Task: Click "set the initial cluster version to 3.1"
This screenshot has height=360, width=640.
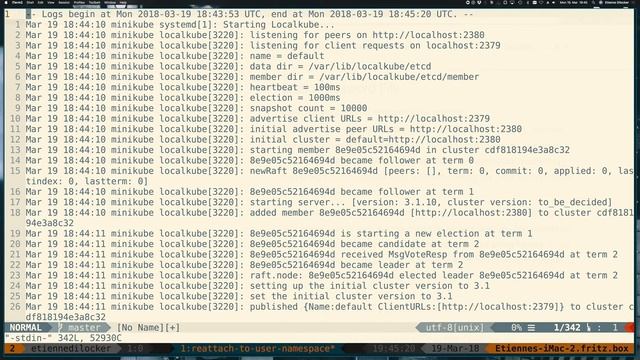Action: (x=351, y=296)
